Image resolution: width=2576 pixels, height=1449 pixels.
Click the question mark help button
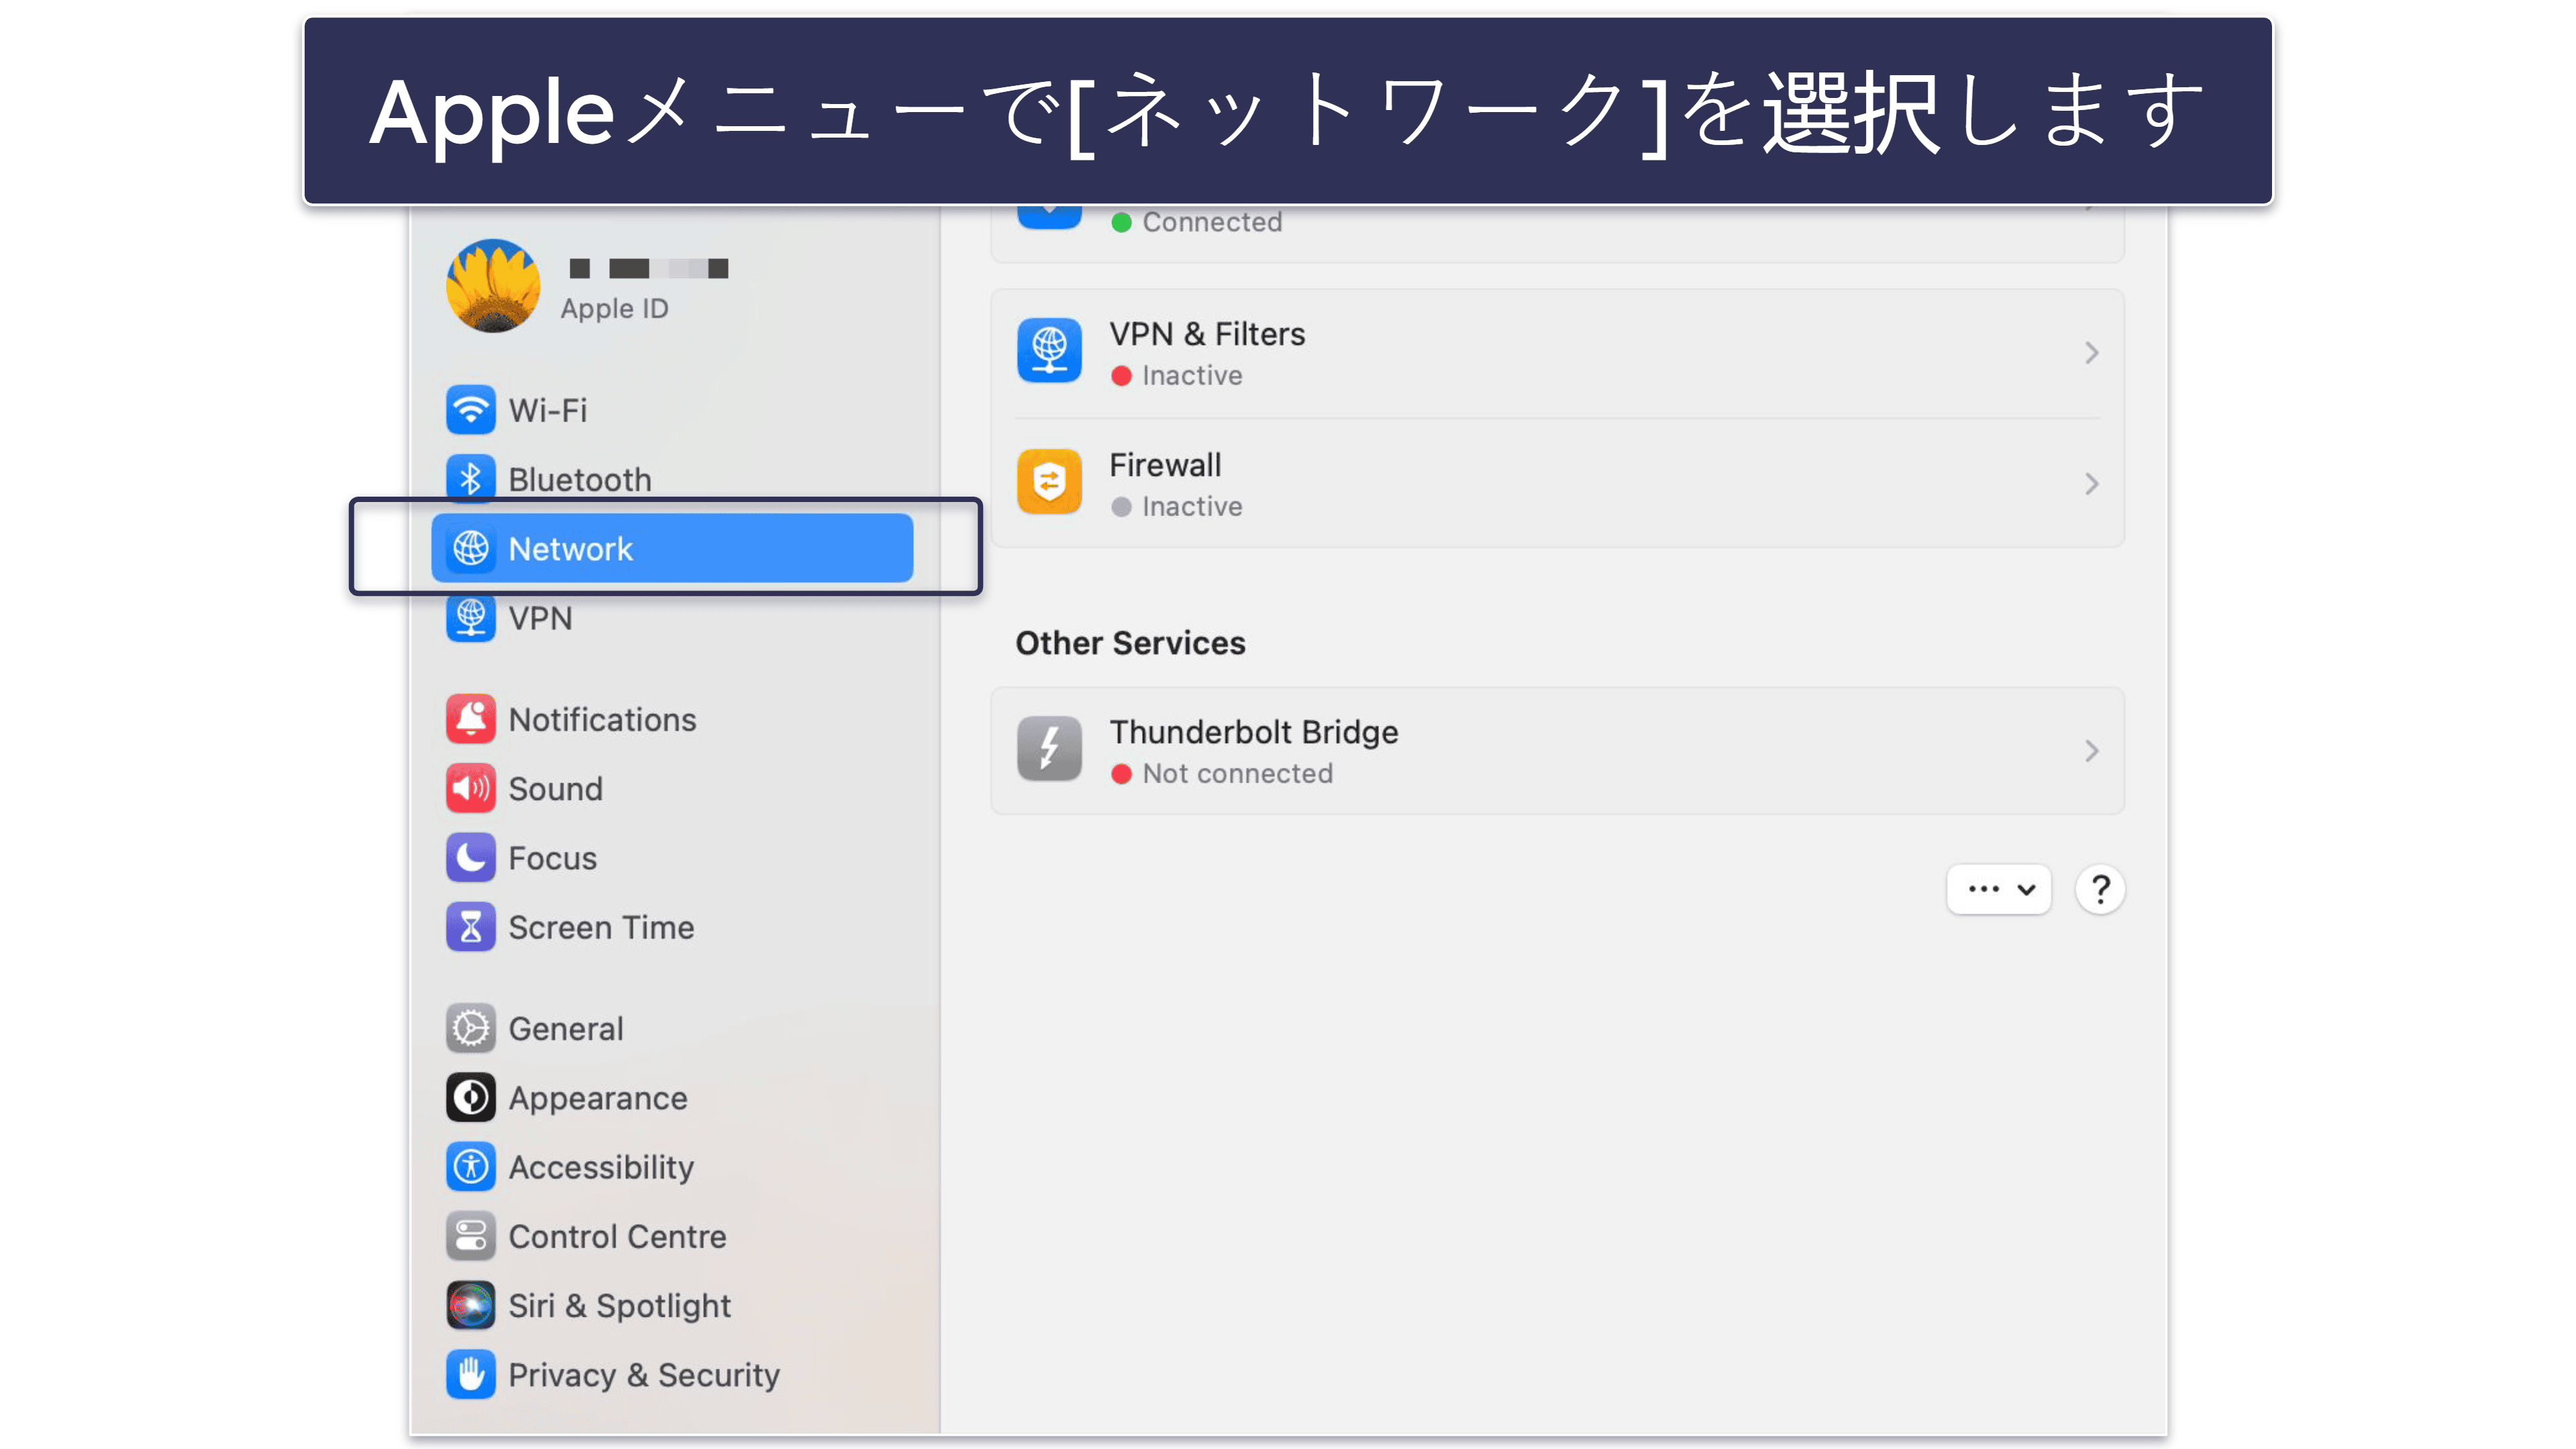(2100, 889)
